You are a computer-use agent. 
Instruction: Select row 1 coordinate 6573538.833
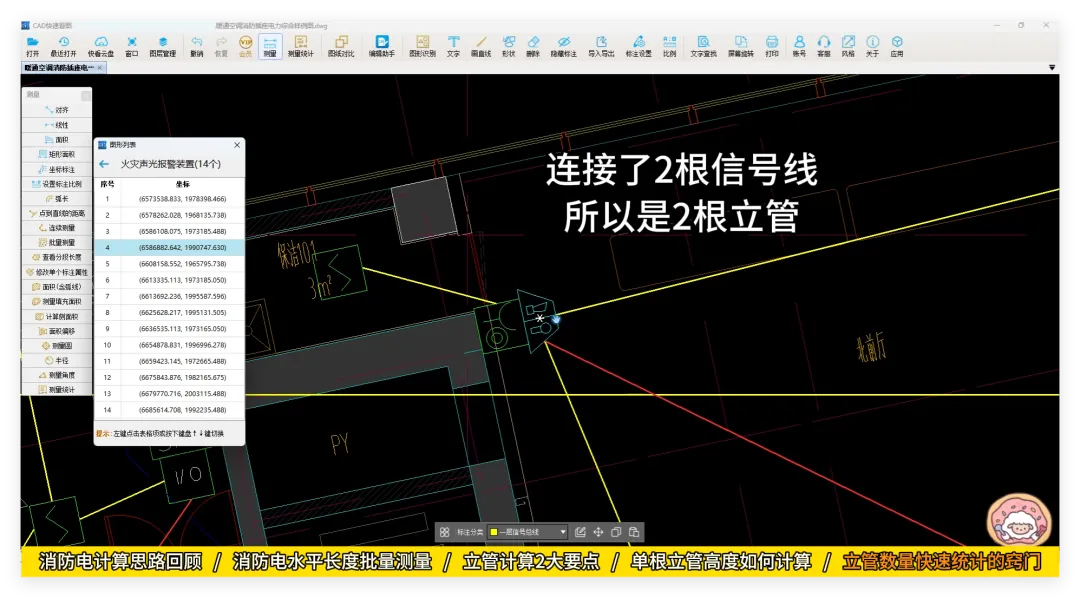click(169, 198)
